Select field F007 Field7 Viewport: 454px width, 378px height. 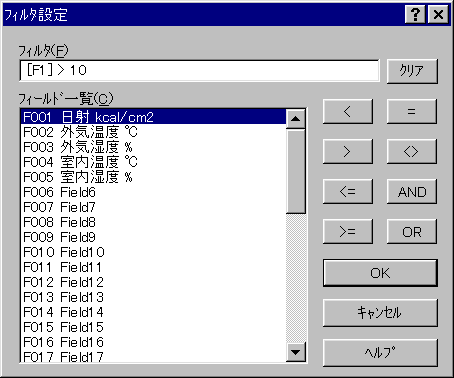coord(153,207)
